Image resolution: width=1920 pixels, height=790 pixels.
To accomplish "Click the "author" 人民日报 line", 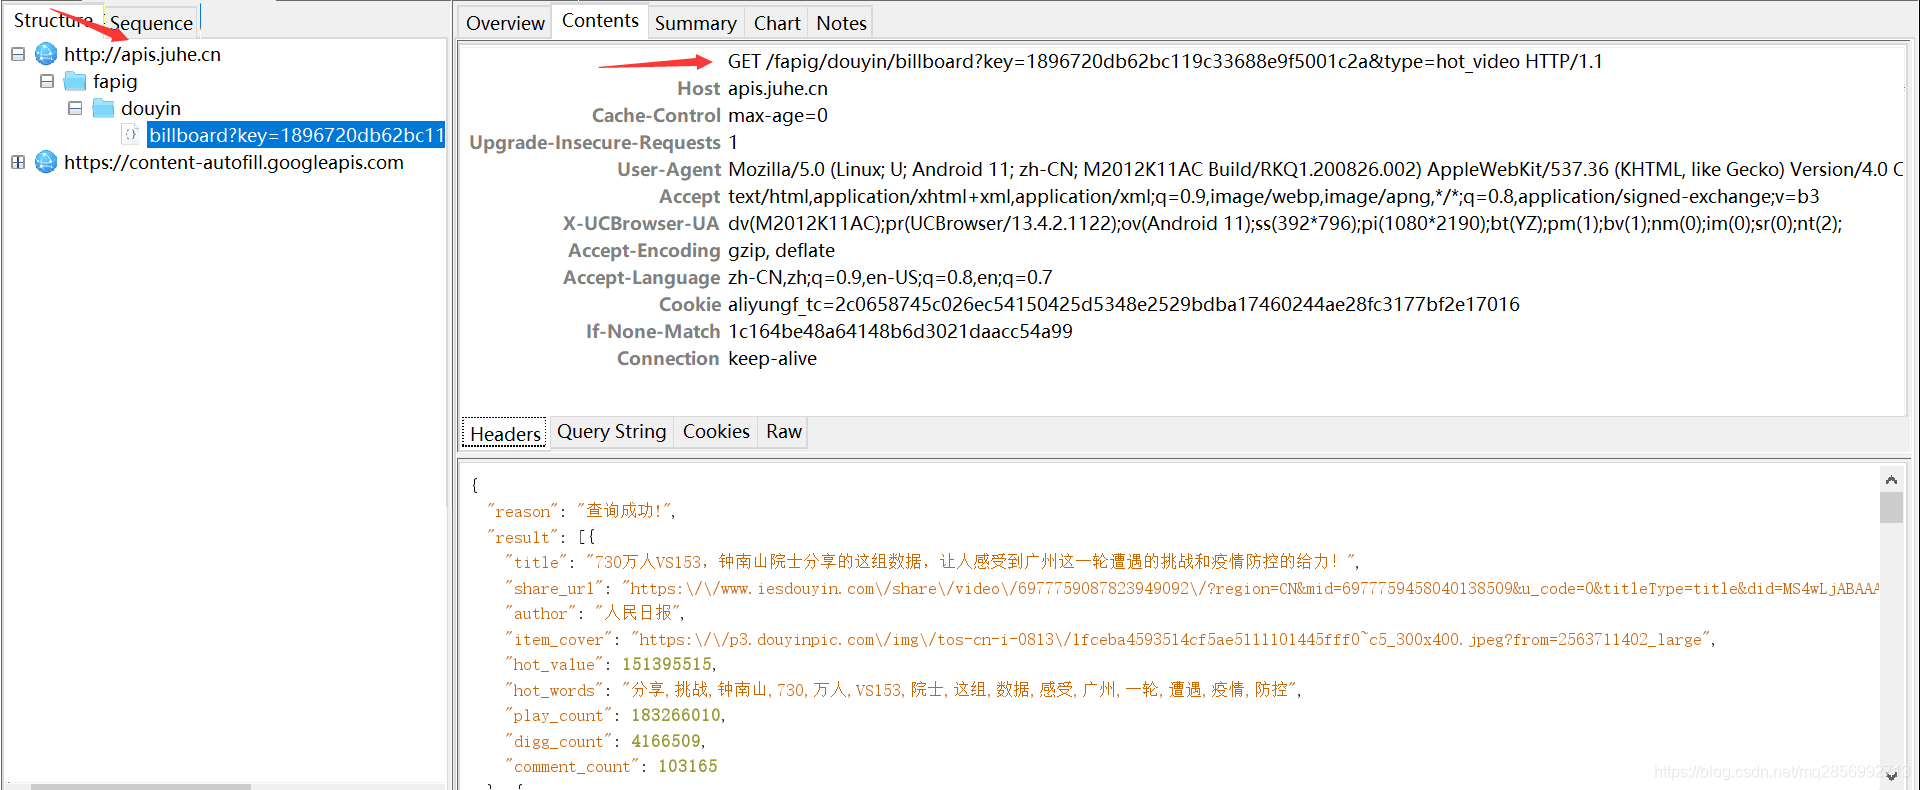I will click(595, 613).
